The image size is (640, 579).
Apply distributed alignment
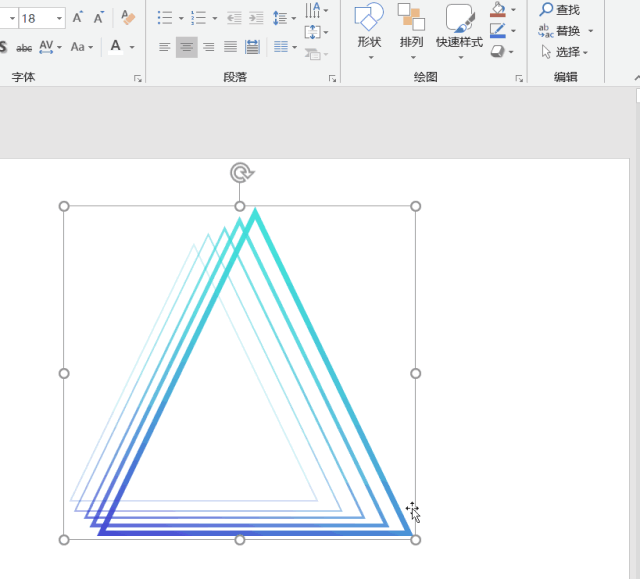point(253,47)
